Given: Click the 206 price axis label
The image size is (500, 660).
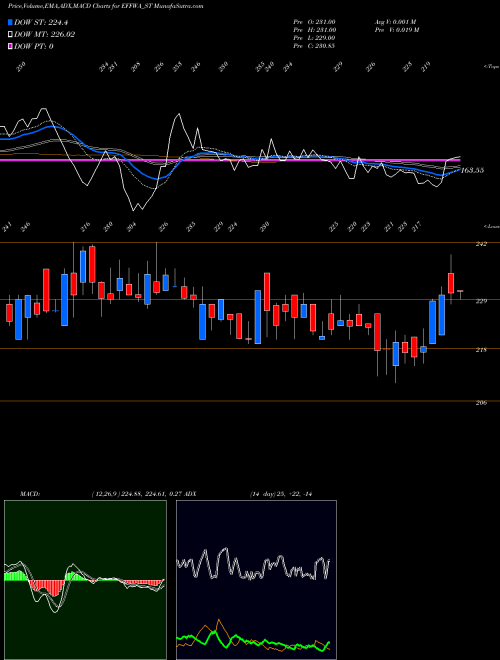Looking at the screenshot, I should [x=482, y=402].
